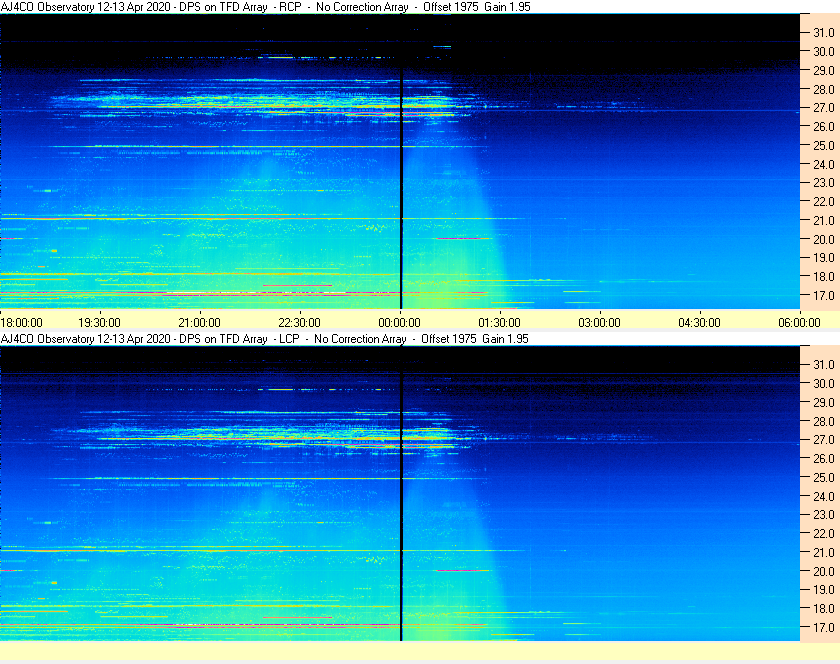Click the RCP spectrogram title line
This screenshot has height=664, width=840.
[266, 7]
